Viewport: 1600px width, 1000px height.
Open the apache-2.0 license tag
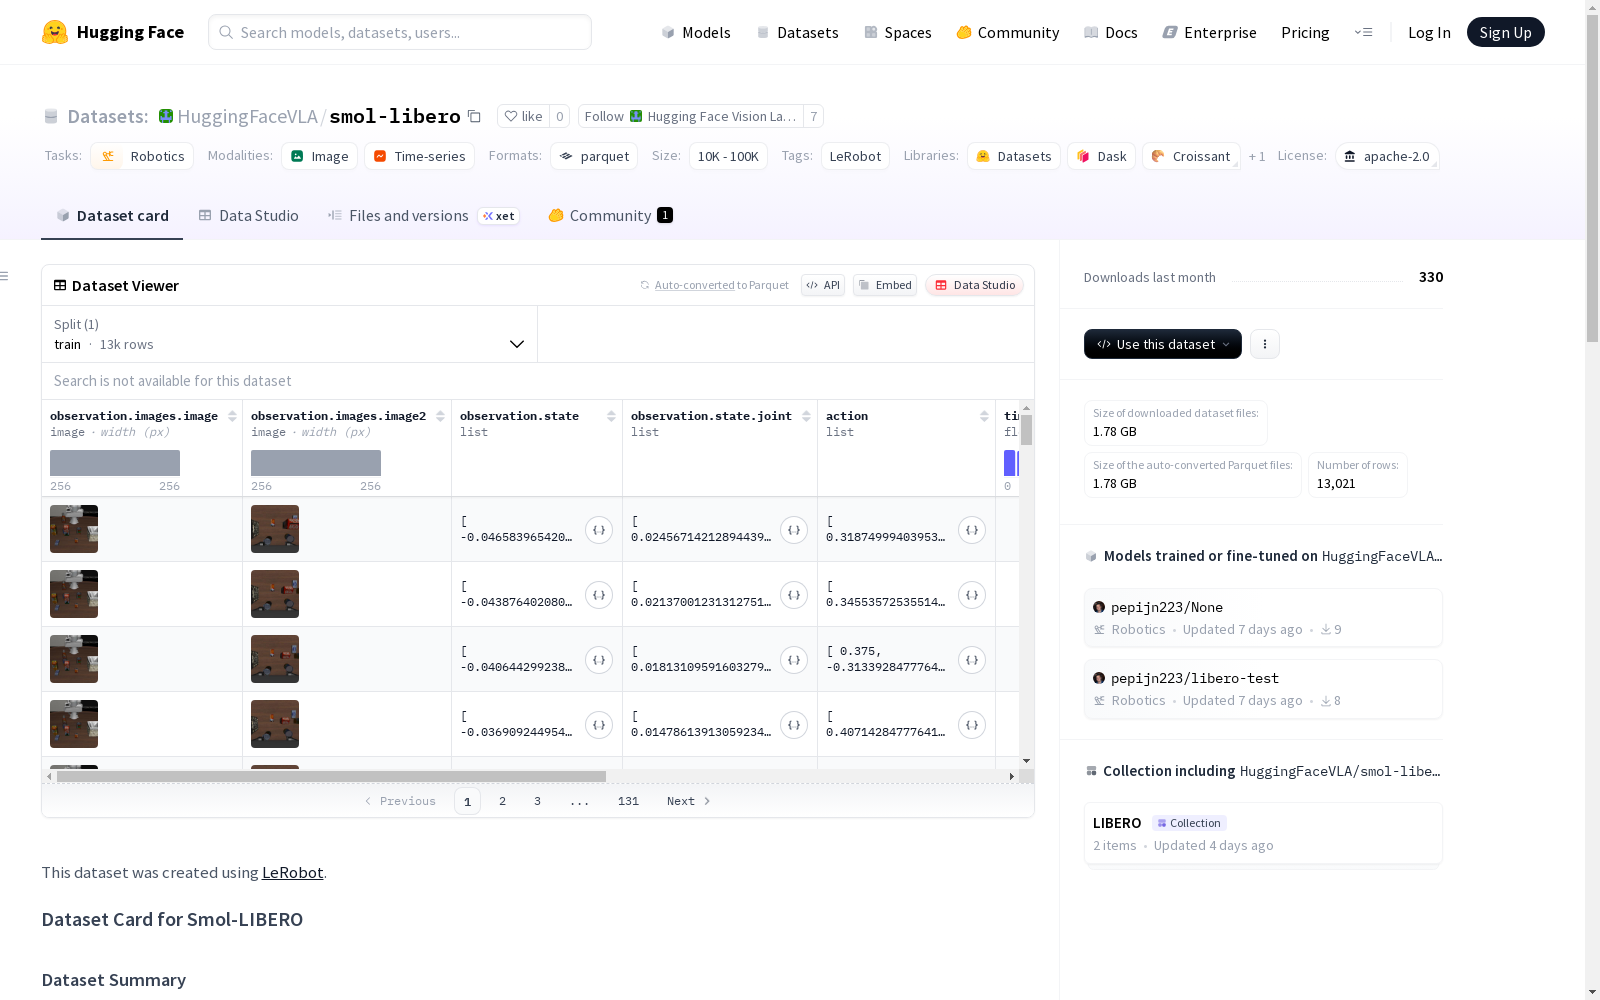[1387, 156]
